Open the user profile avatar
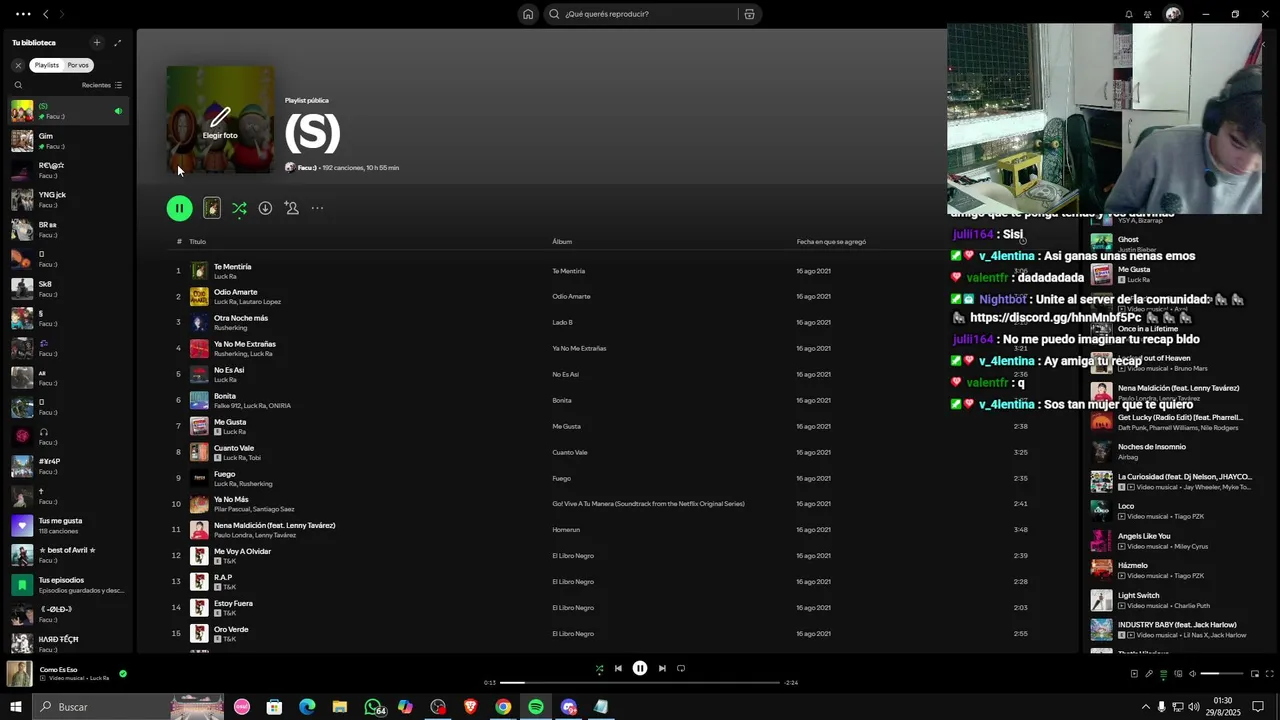The image size is (1280, 720). 1173,14
